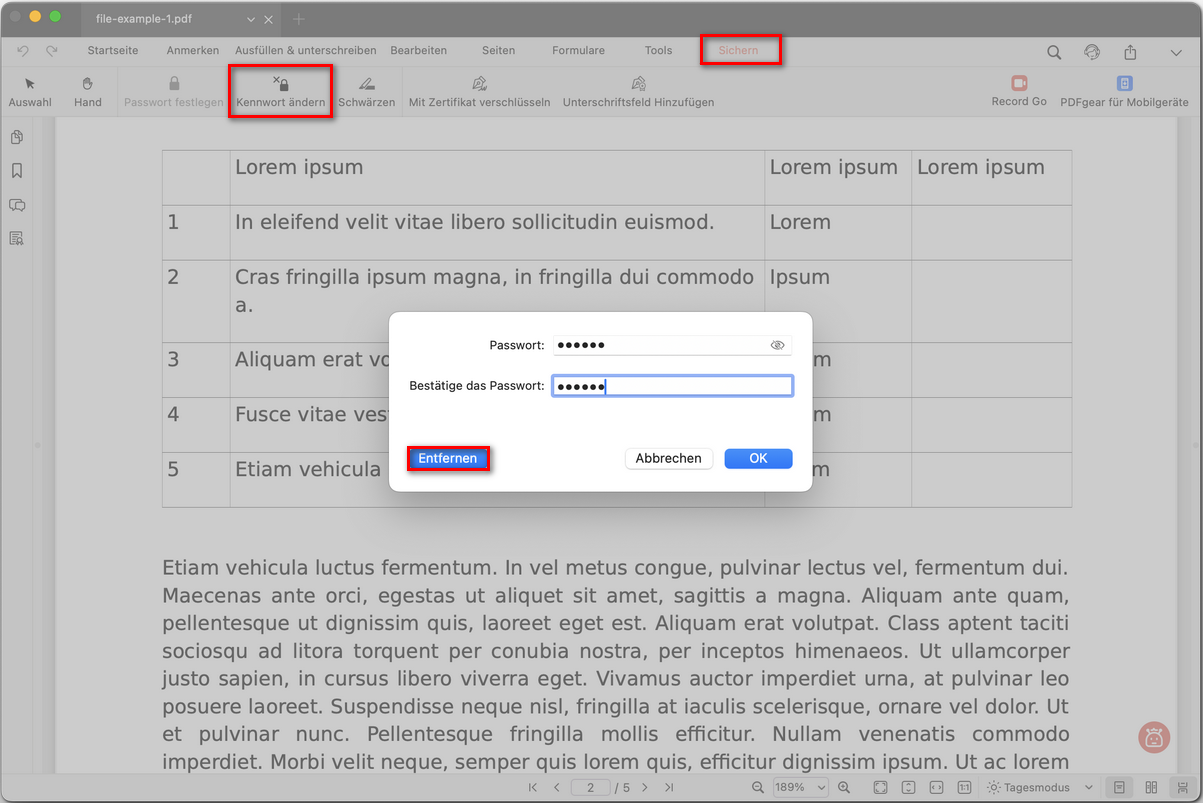This screenshot has width=1203, height=803.
Task: Open the zoom percentage dropdown
Action: click(x=800, y=787)
